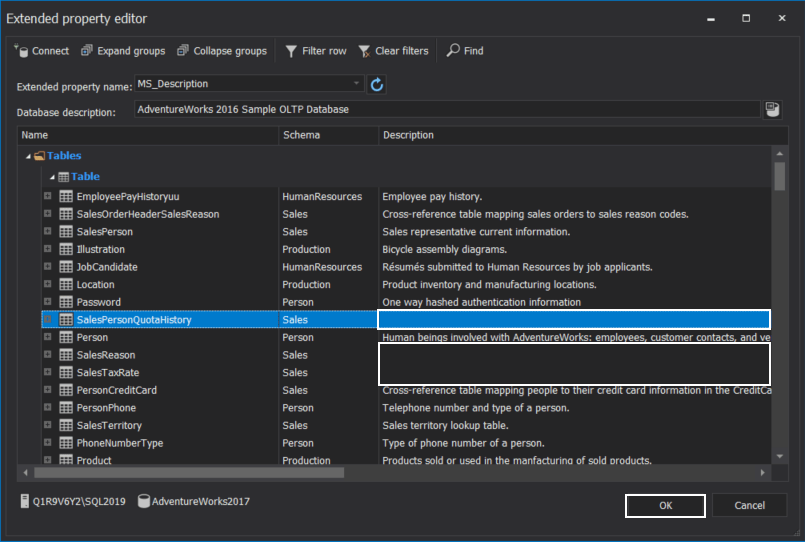Click the Database description input field
805x542 pixels.
(x=447, y=109)
